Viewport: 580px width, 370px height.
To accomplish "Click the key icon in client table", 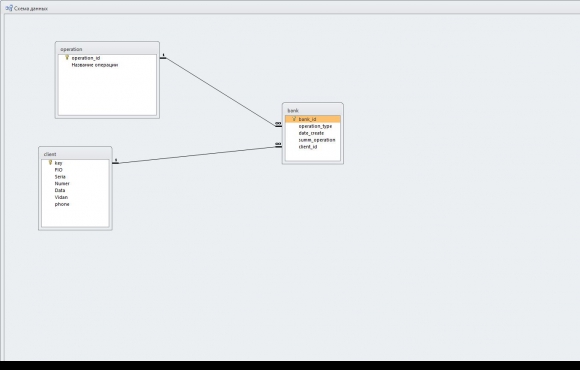I will [x=50, y=163].
